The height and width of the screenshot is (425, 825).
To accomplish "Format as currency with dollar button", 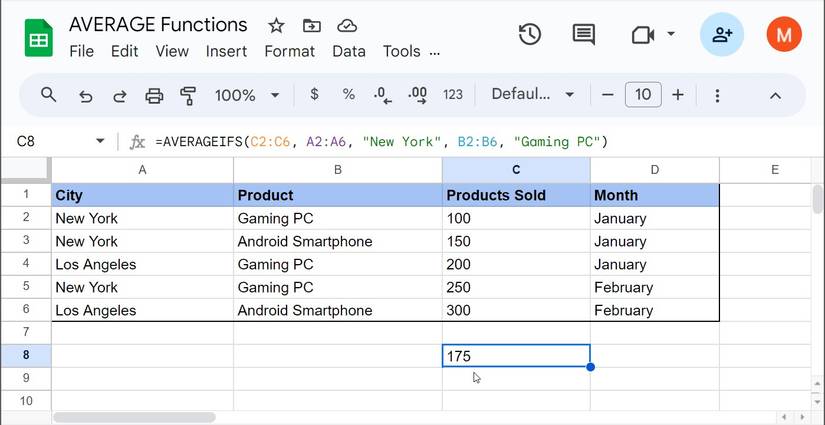I will 315,95.
